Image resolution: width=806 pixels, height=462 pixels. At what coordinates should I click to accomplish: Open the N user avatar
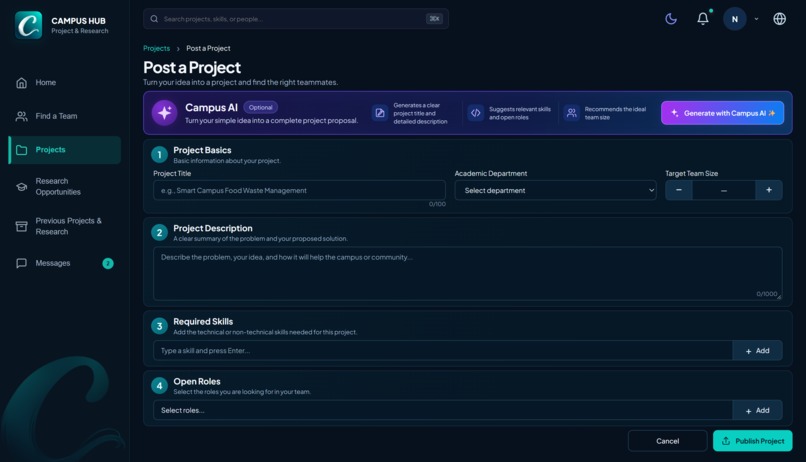(x=735, y=19)
